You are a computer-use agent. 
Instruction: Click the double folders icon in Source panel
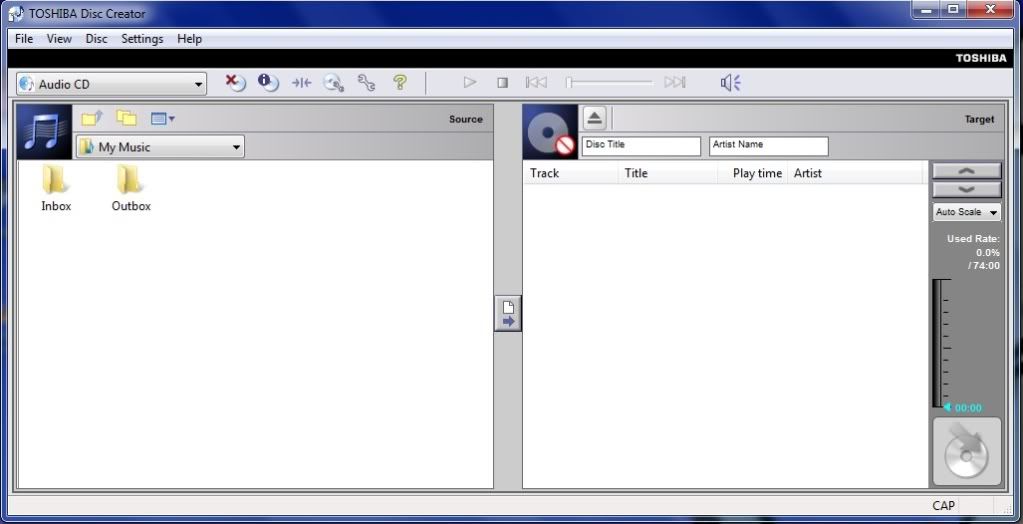(x=127, y=118)
